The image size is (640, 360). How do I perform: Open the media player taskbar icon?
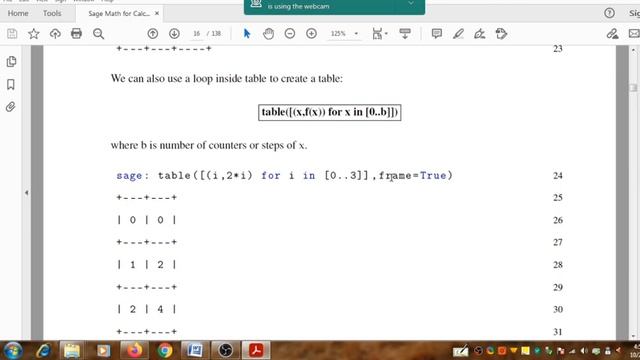tap(103, 351)
